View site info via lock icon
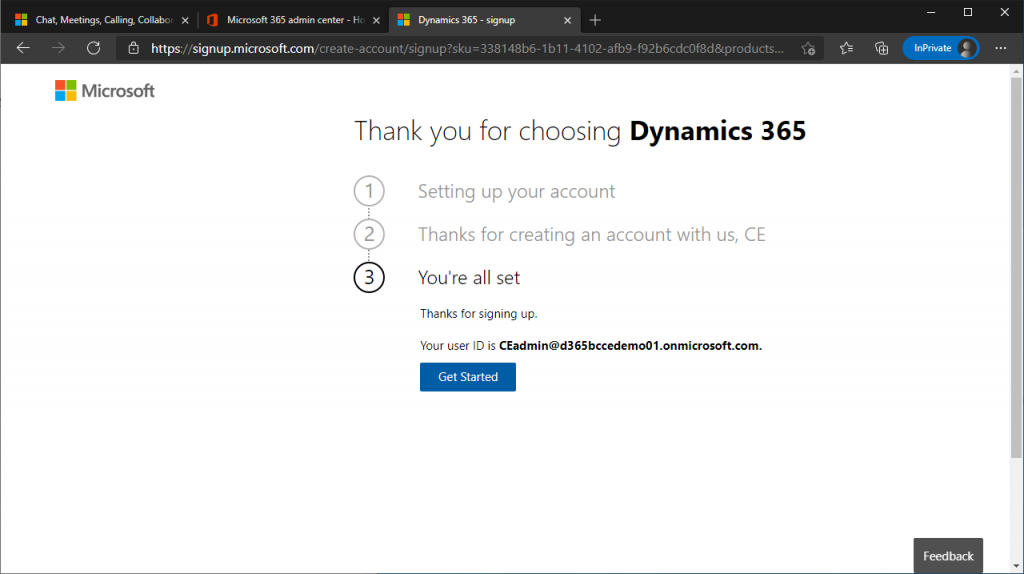This screenshot has width=1024, height=574. [133, 48]
